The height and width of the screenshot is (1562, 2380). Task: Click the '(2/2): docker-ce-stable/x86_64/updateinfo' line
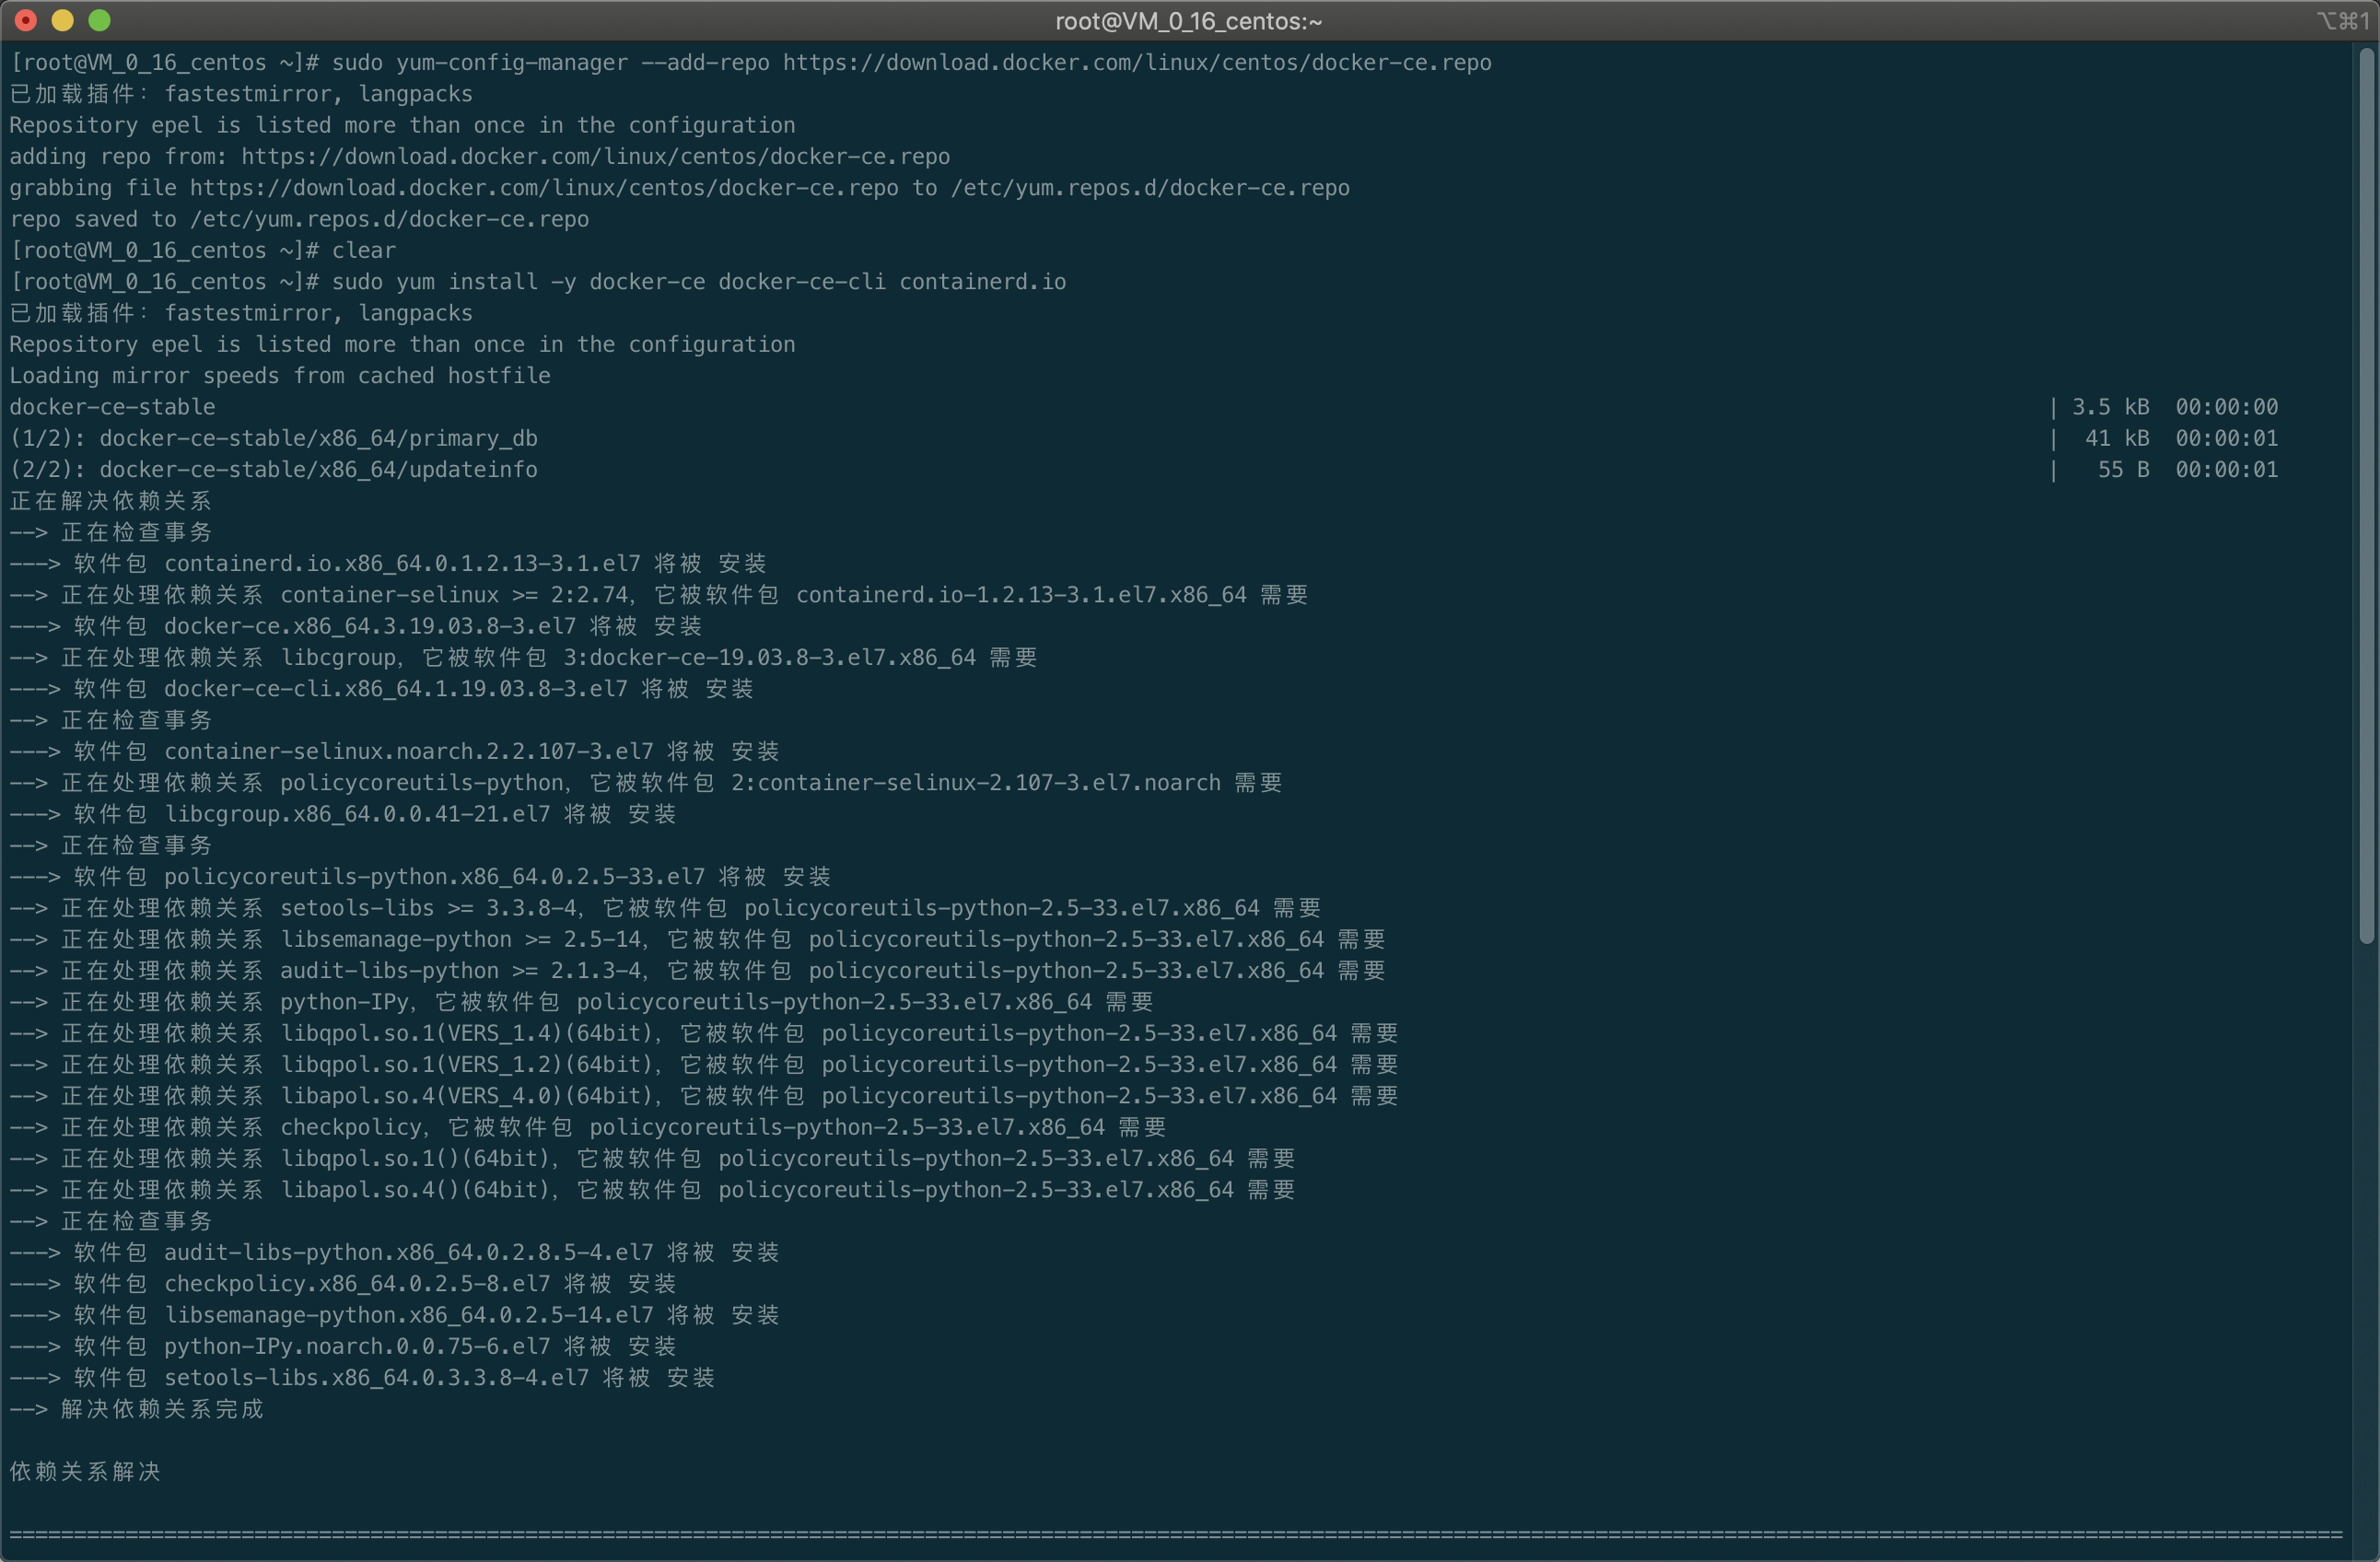click(273, 470)
